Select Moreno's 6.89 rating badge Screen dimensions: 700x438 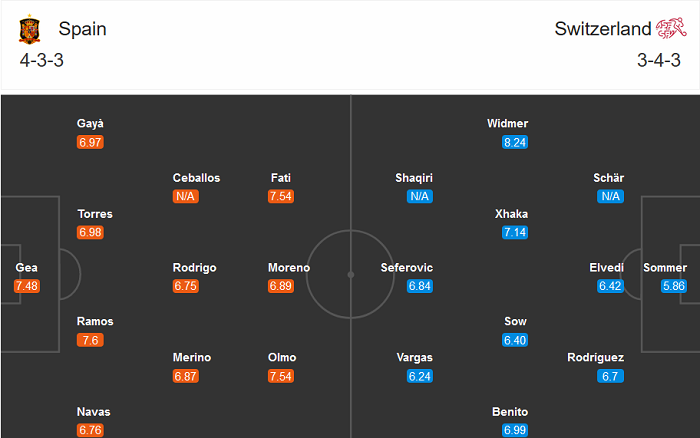coord(281,286)
